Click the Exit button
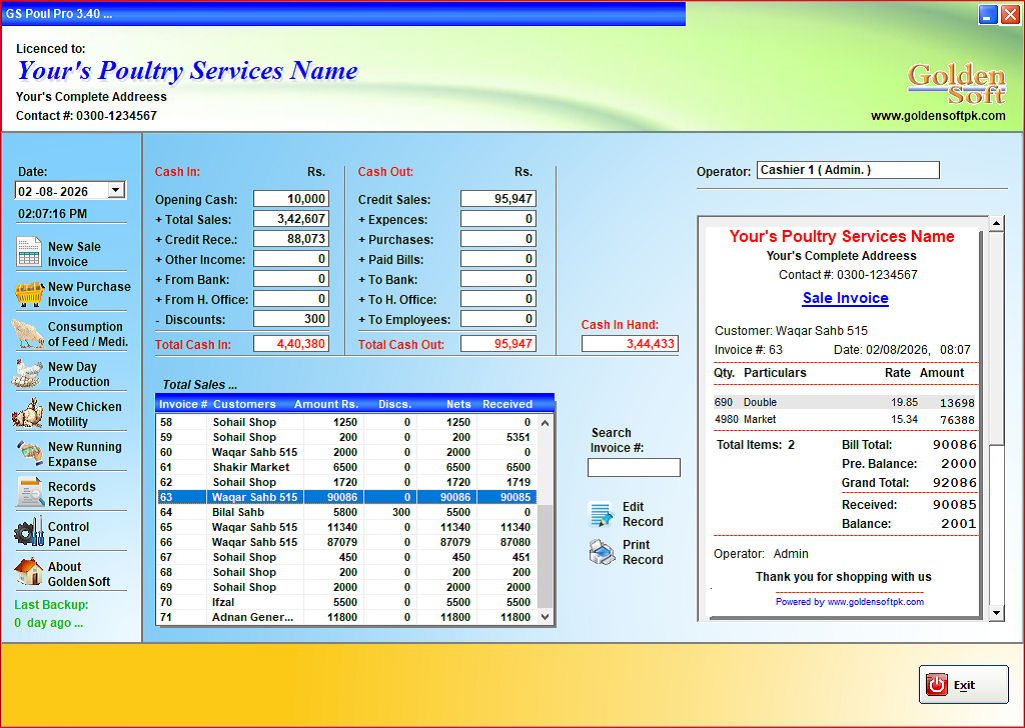This screenshot has height=728, width=1025. point(964,684)
